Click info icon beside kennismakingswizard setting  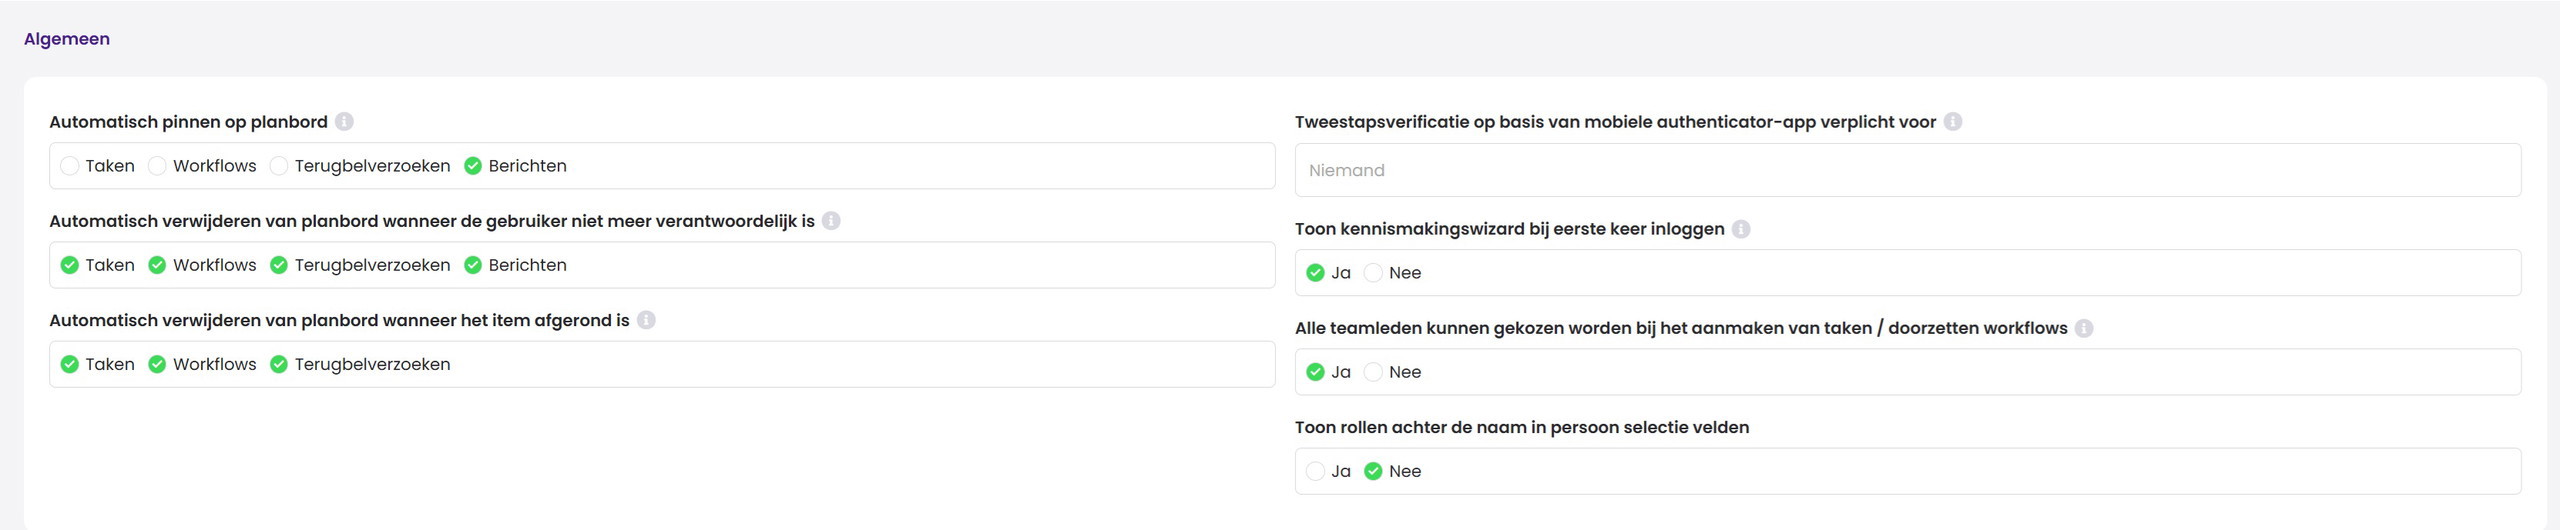pos(1741,229)
